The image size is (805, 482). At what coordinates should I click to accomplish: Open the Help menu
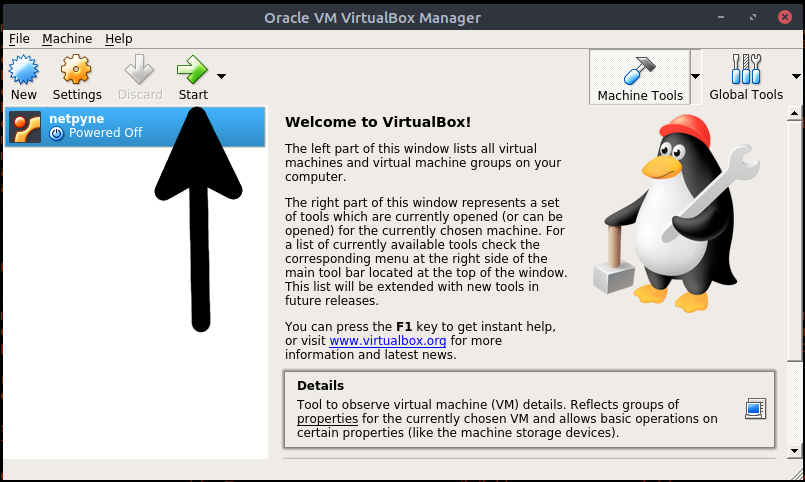119,39
